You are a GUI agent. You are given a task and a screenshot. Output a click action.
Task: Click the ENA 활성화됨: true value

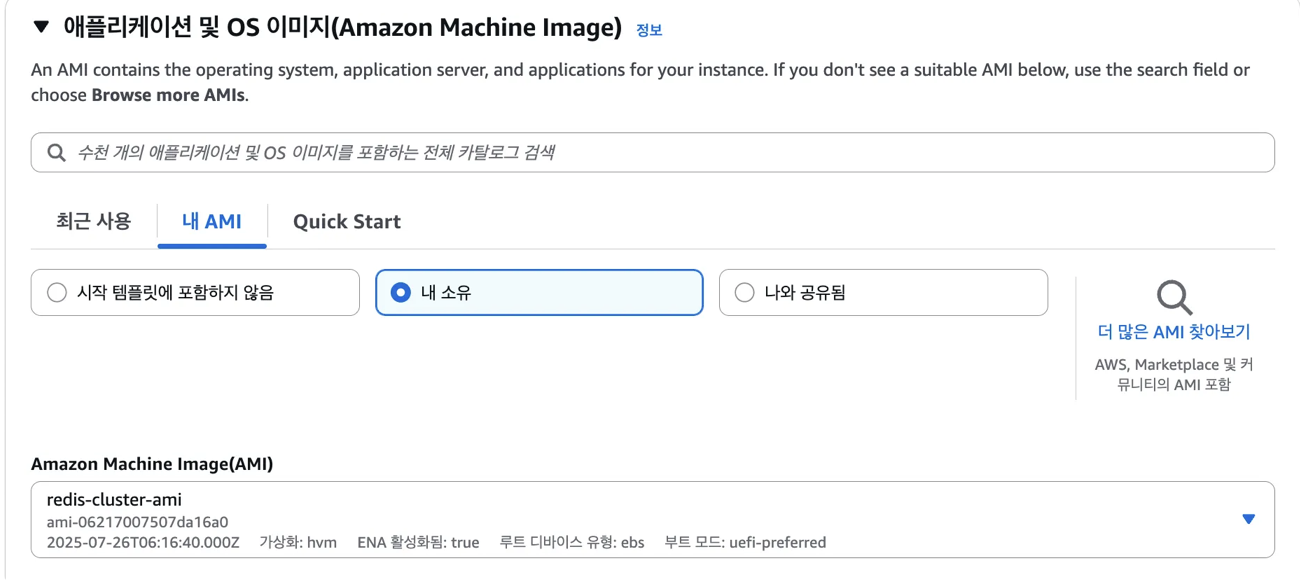click(x=418, y=543)
